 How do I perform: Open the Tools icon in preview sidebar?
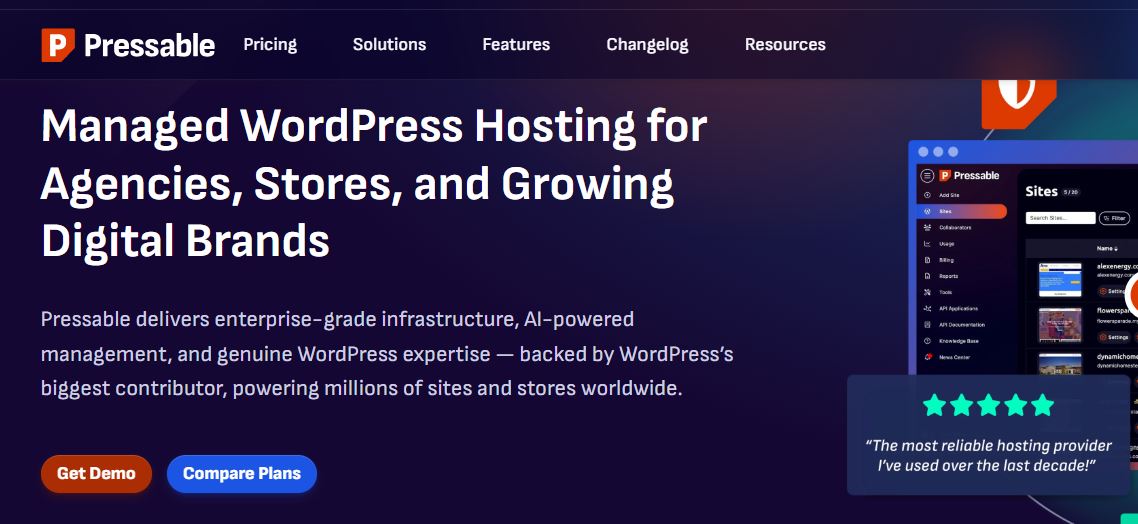tap(928, 292)
